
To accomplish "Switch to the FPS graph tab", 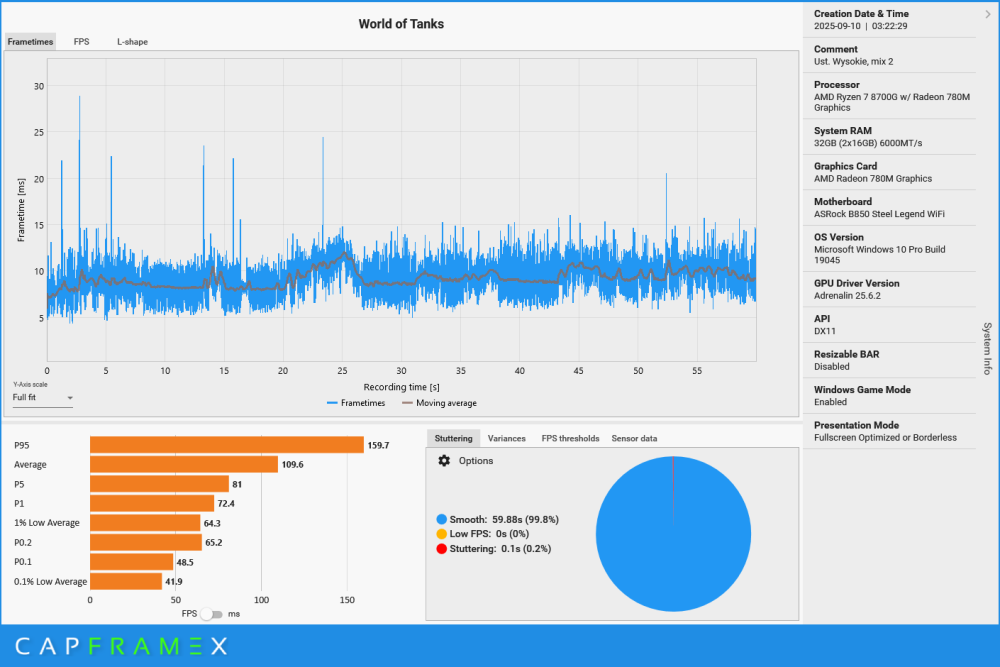I will (x=81, y=42).
